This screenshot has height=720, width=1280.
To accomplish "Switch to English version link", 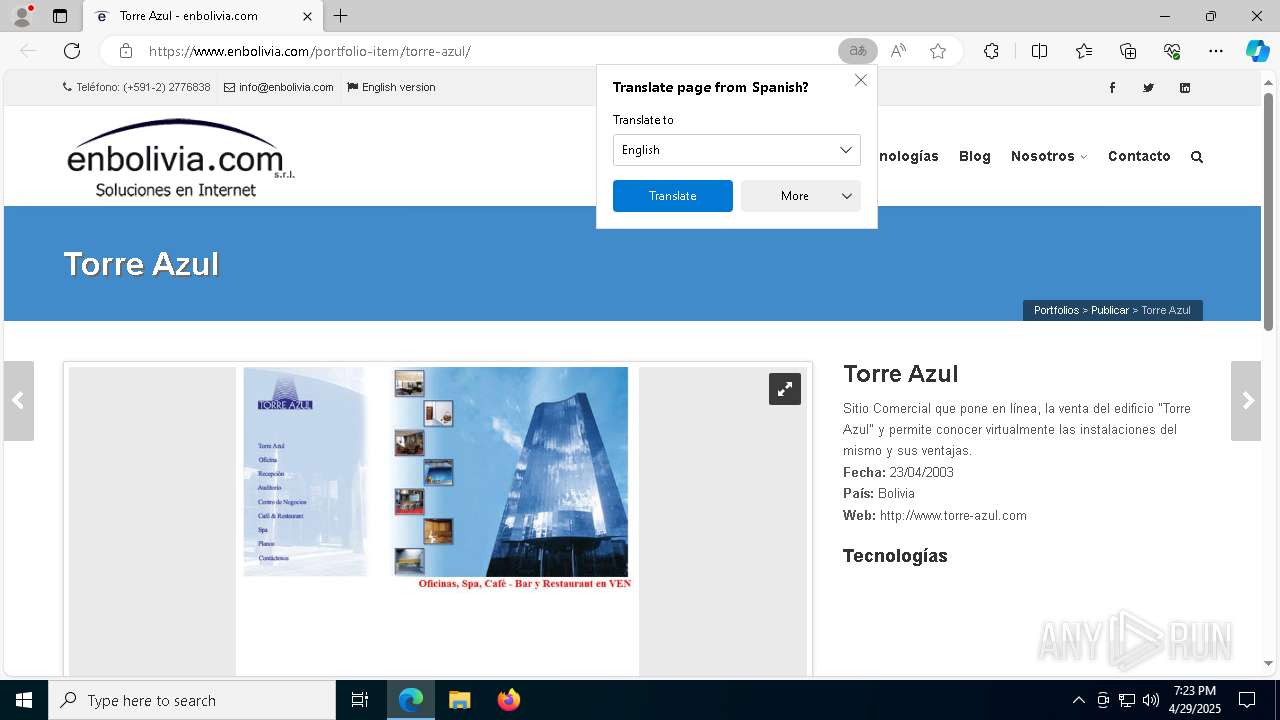I will [x=391, y=87].
